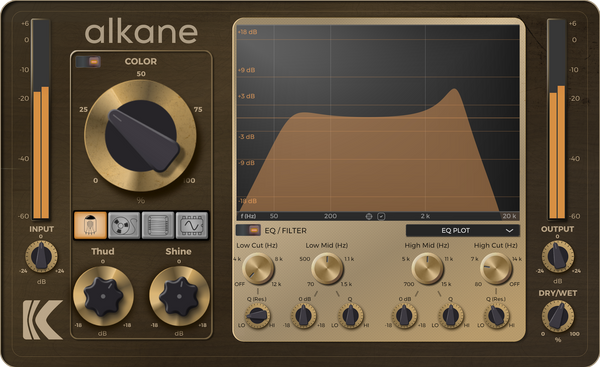Click the output level meter

tap(557, 119)
